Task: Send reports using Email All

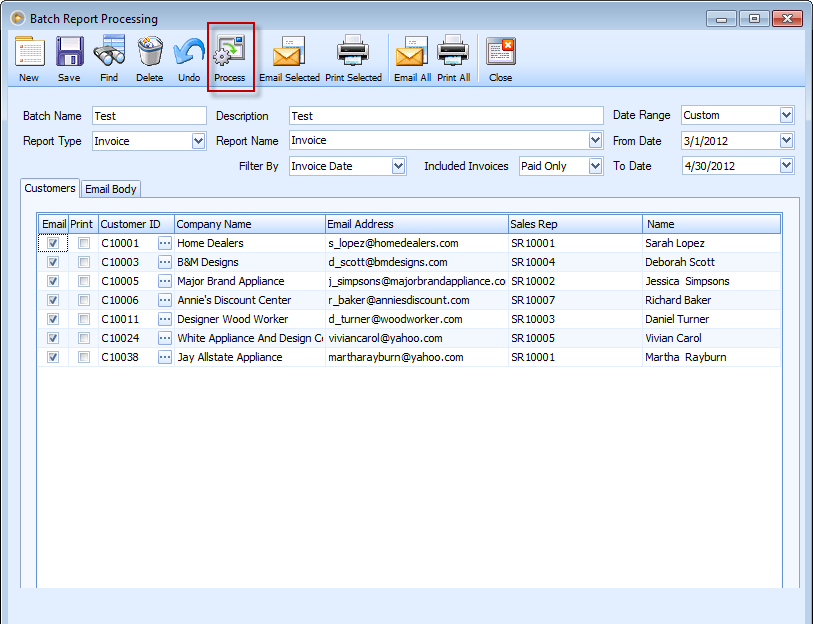Action: coord(412,58)
